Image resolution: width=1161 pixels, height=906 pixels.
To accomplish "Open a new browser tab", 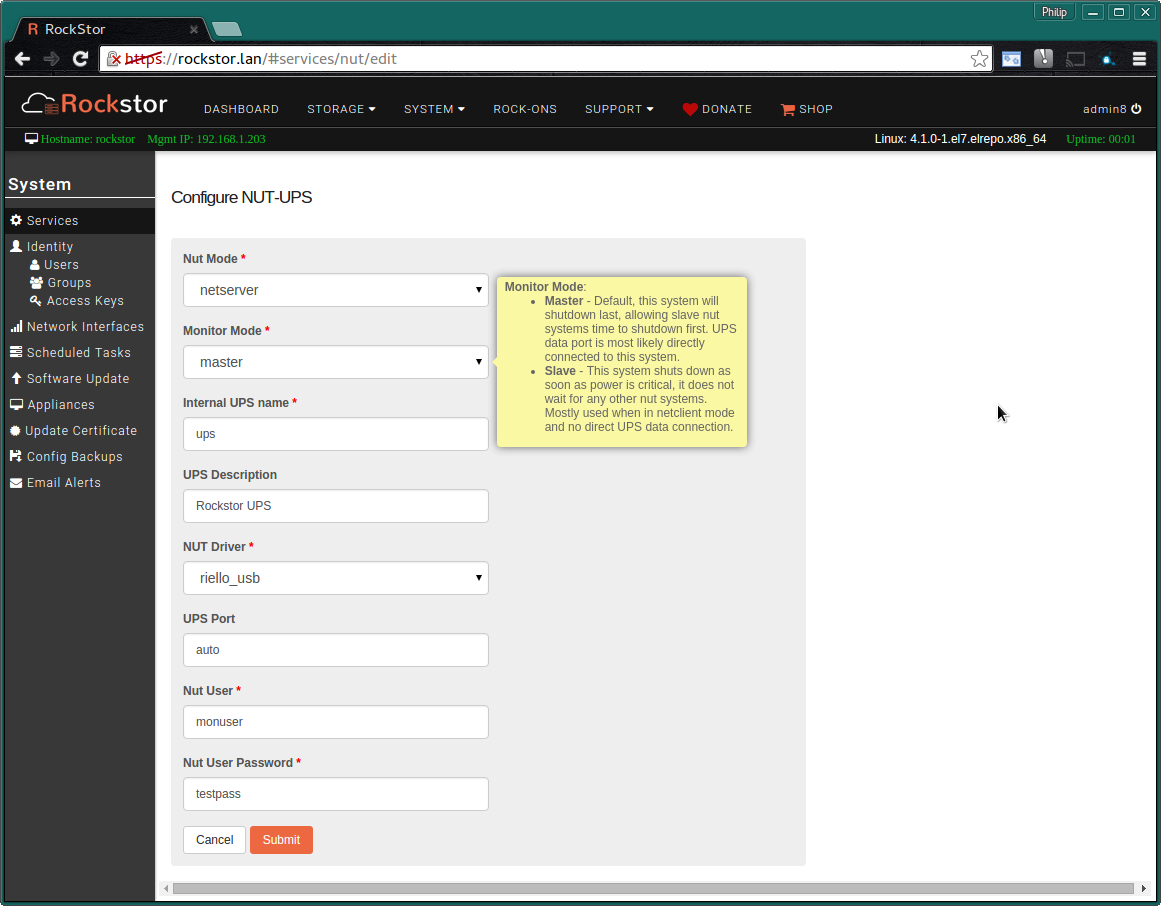I will click(x=227, y=30).
